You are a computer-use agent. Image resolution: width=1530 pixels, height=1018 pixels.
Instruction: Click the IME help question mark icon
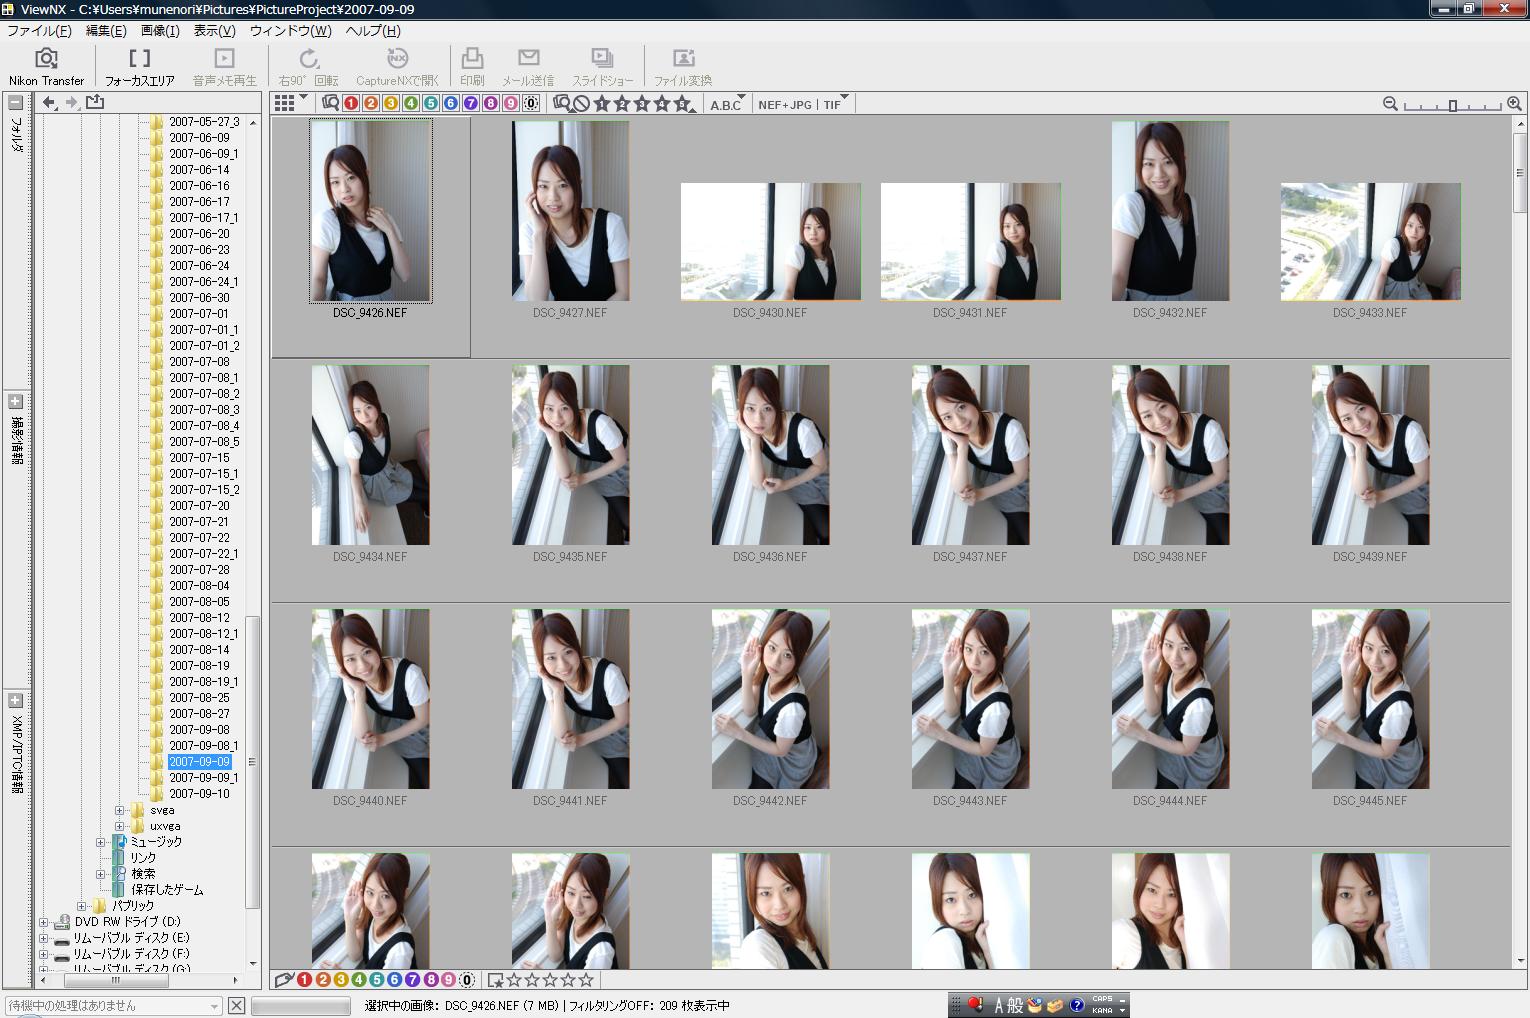pyautogui.click(x=1077, y=1005)
